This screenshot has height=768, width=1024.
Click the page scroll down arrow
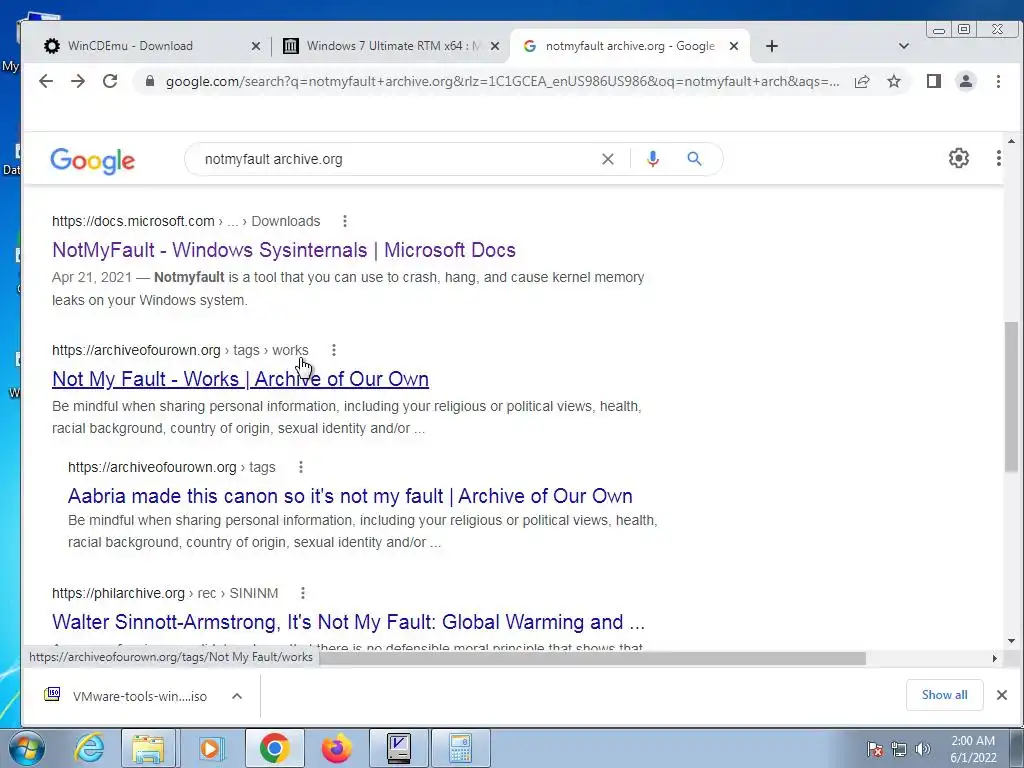(1011, 641)
